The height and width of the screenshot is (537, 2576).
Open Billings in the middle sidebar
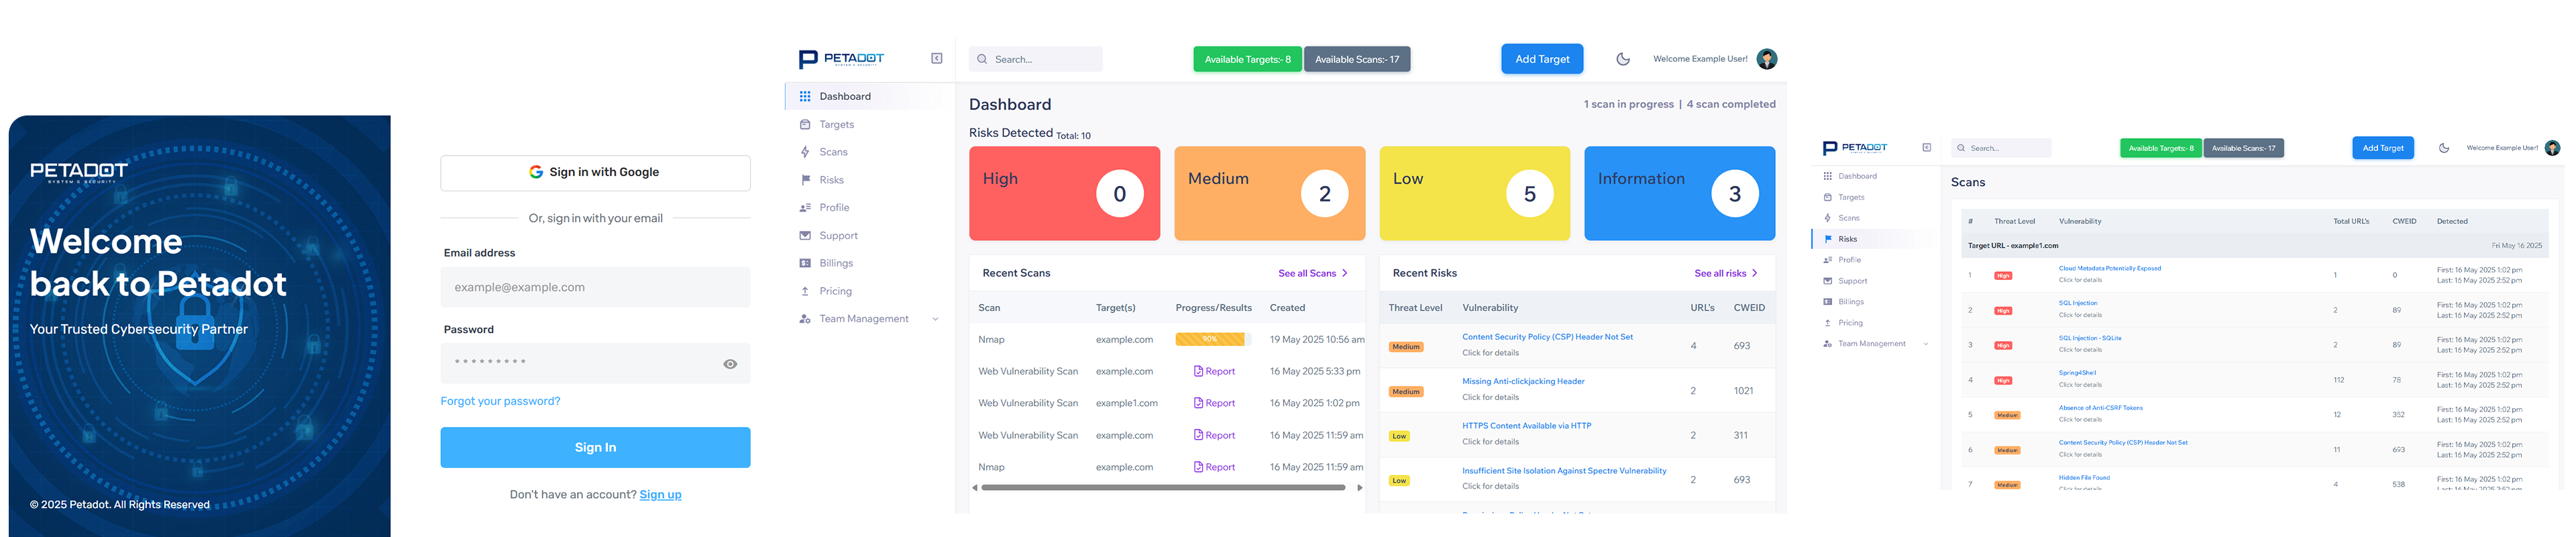click(835, 263)
